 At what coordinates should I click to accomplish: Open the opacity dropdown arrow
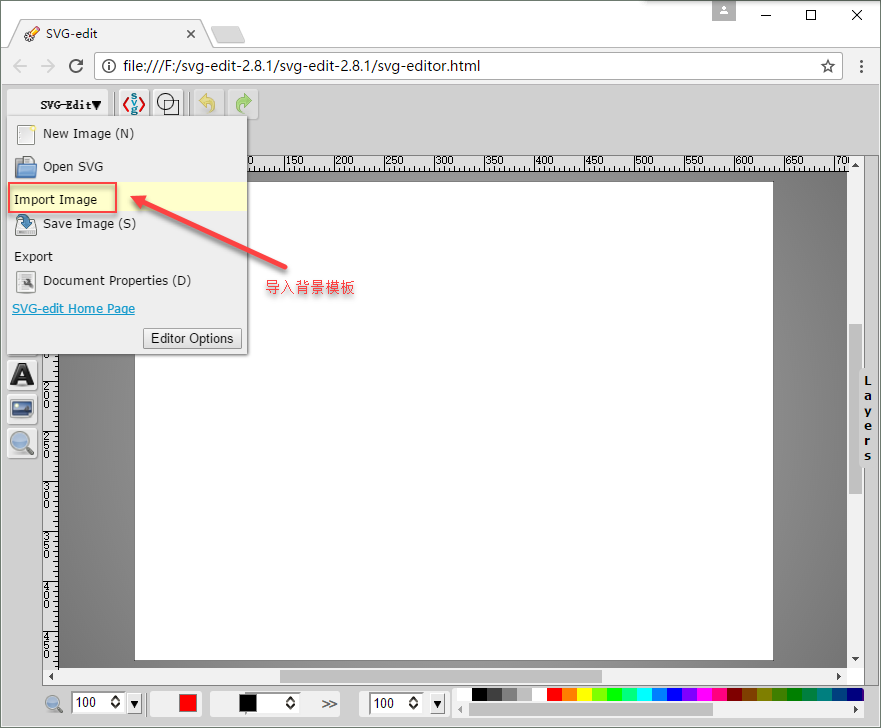(x=438, y=703)
